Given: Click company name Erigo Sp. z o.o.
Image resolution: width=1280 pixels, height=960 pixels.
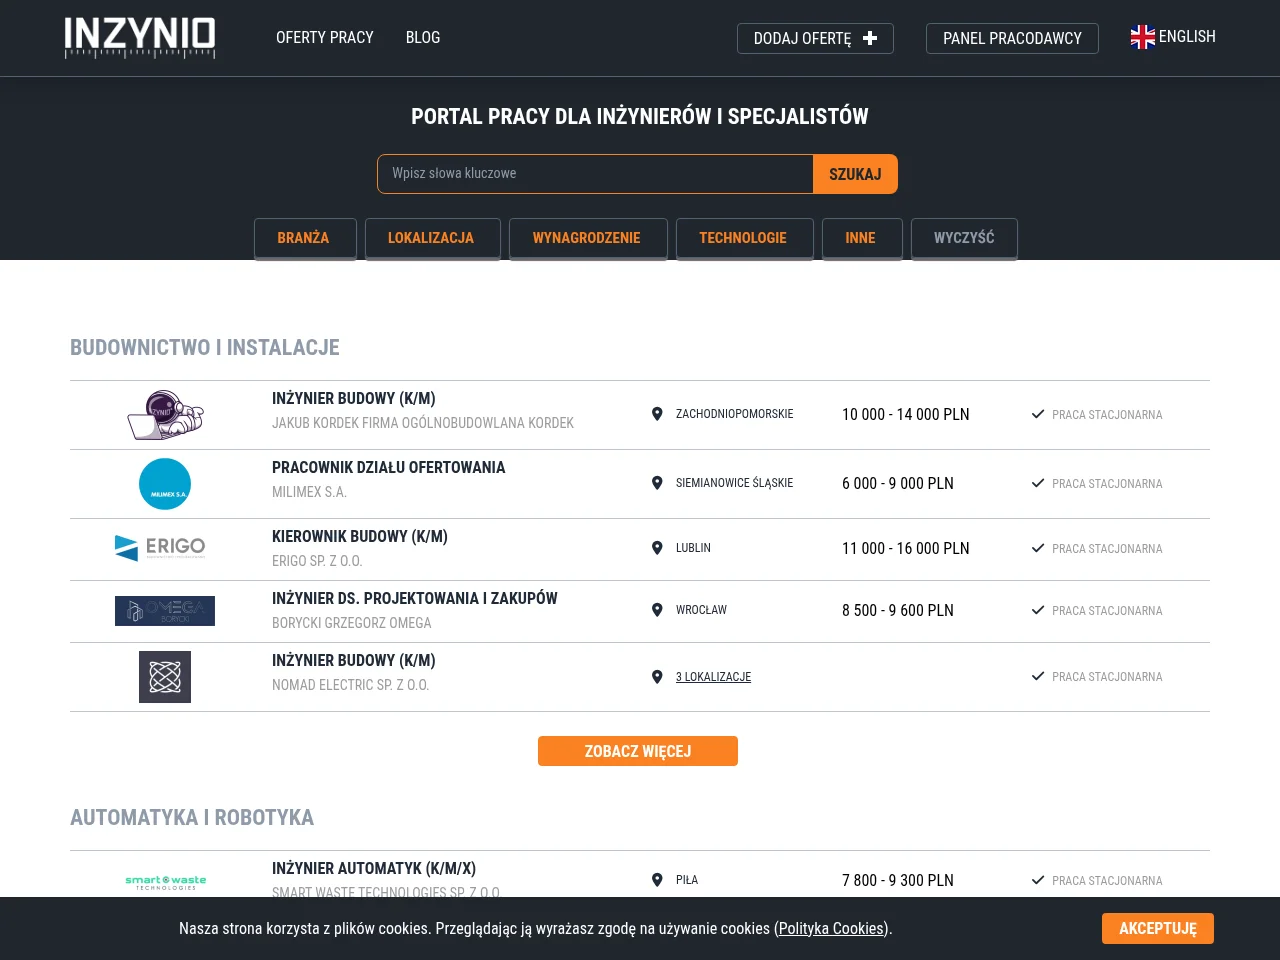Looking at the screenshot, I should point(317,561).
